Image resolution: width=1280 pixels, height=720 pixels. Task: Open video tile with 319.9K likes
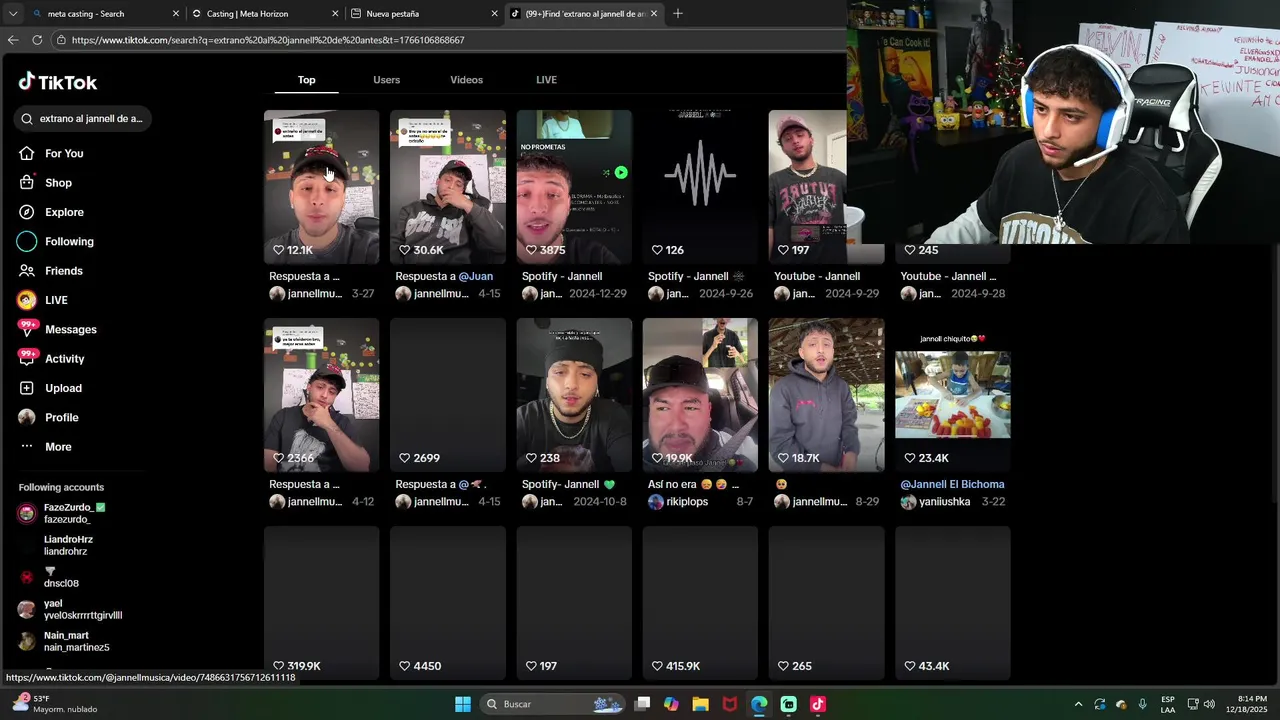[321, 603]
